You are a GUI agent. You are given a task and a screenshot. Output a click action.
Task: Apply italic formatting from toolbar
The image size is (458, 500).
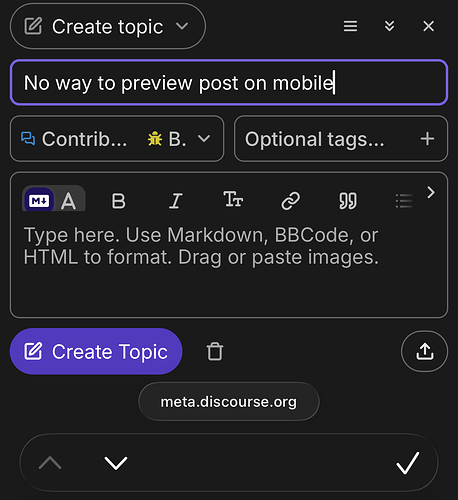pos(176,201)
